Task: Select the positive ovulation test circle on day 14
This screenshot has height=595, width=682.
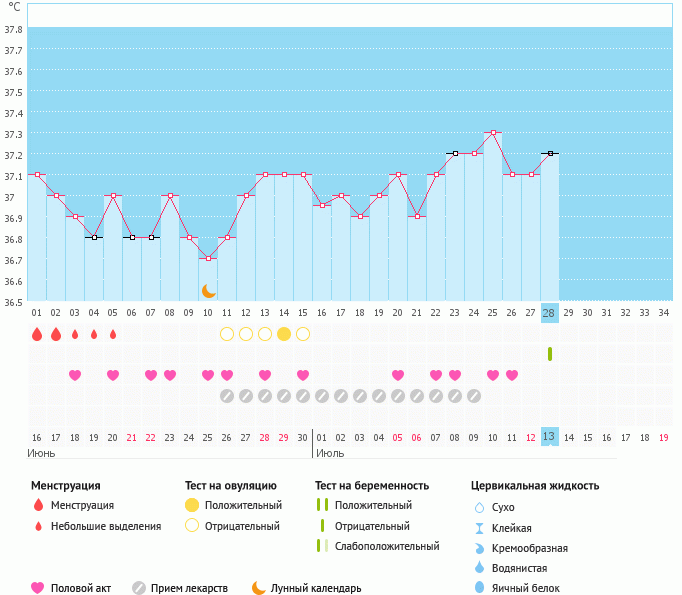Action: click(x=284, y=334)
